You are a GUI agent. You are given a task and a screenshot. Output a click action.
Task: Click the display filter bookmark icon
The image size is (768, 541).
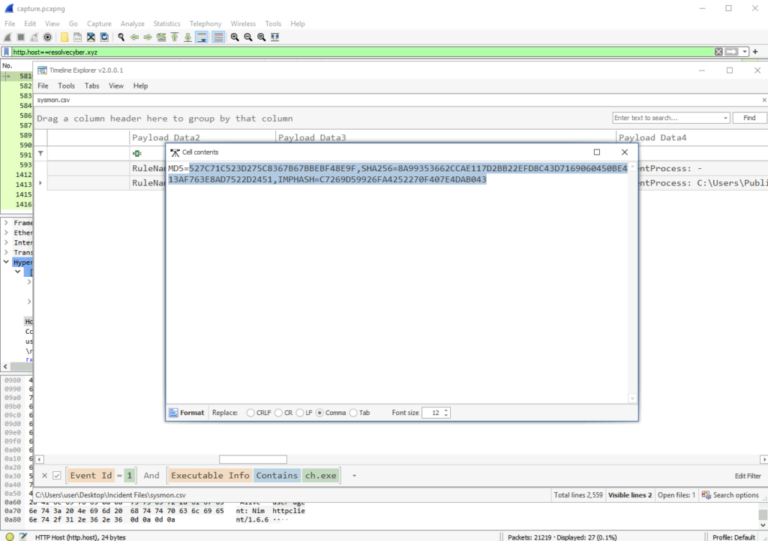[x=6, y=51]
